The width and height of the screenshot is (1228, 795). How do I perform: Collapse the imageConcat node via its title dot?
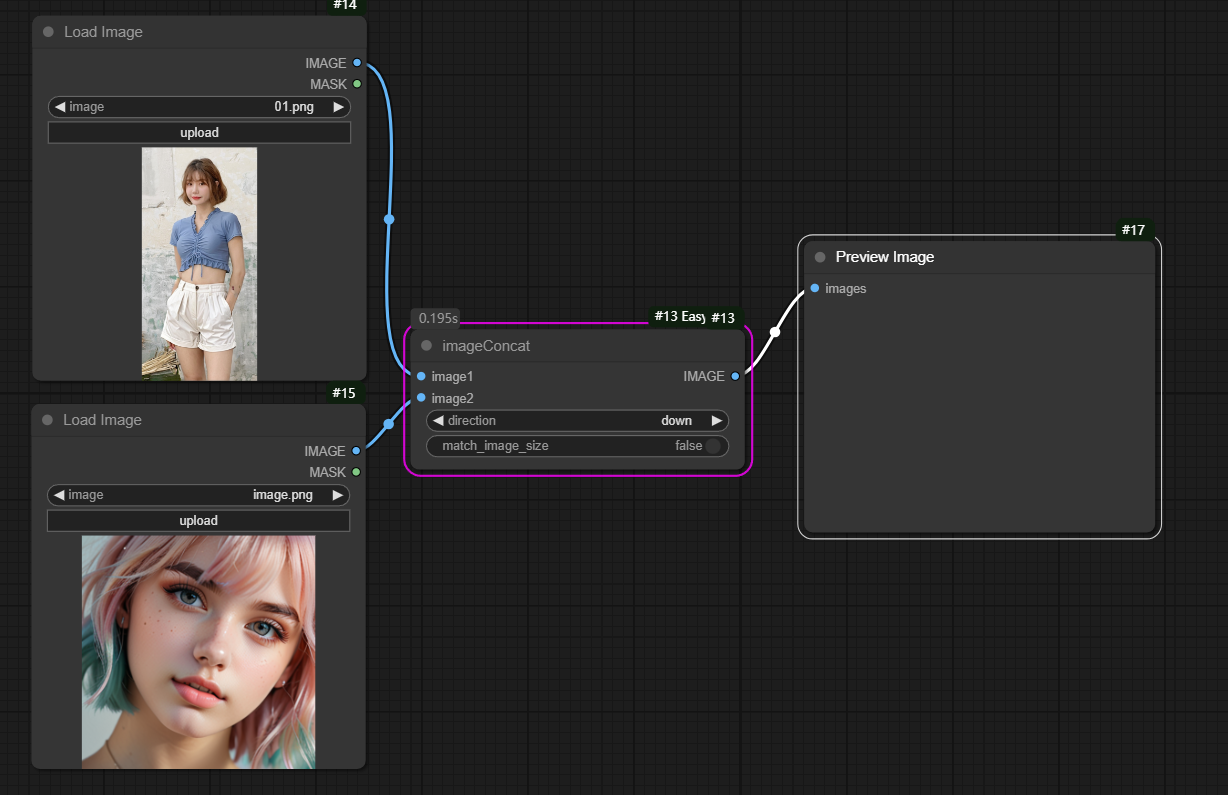click(x=426, y=346)
